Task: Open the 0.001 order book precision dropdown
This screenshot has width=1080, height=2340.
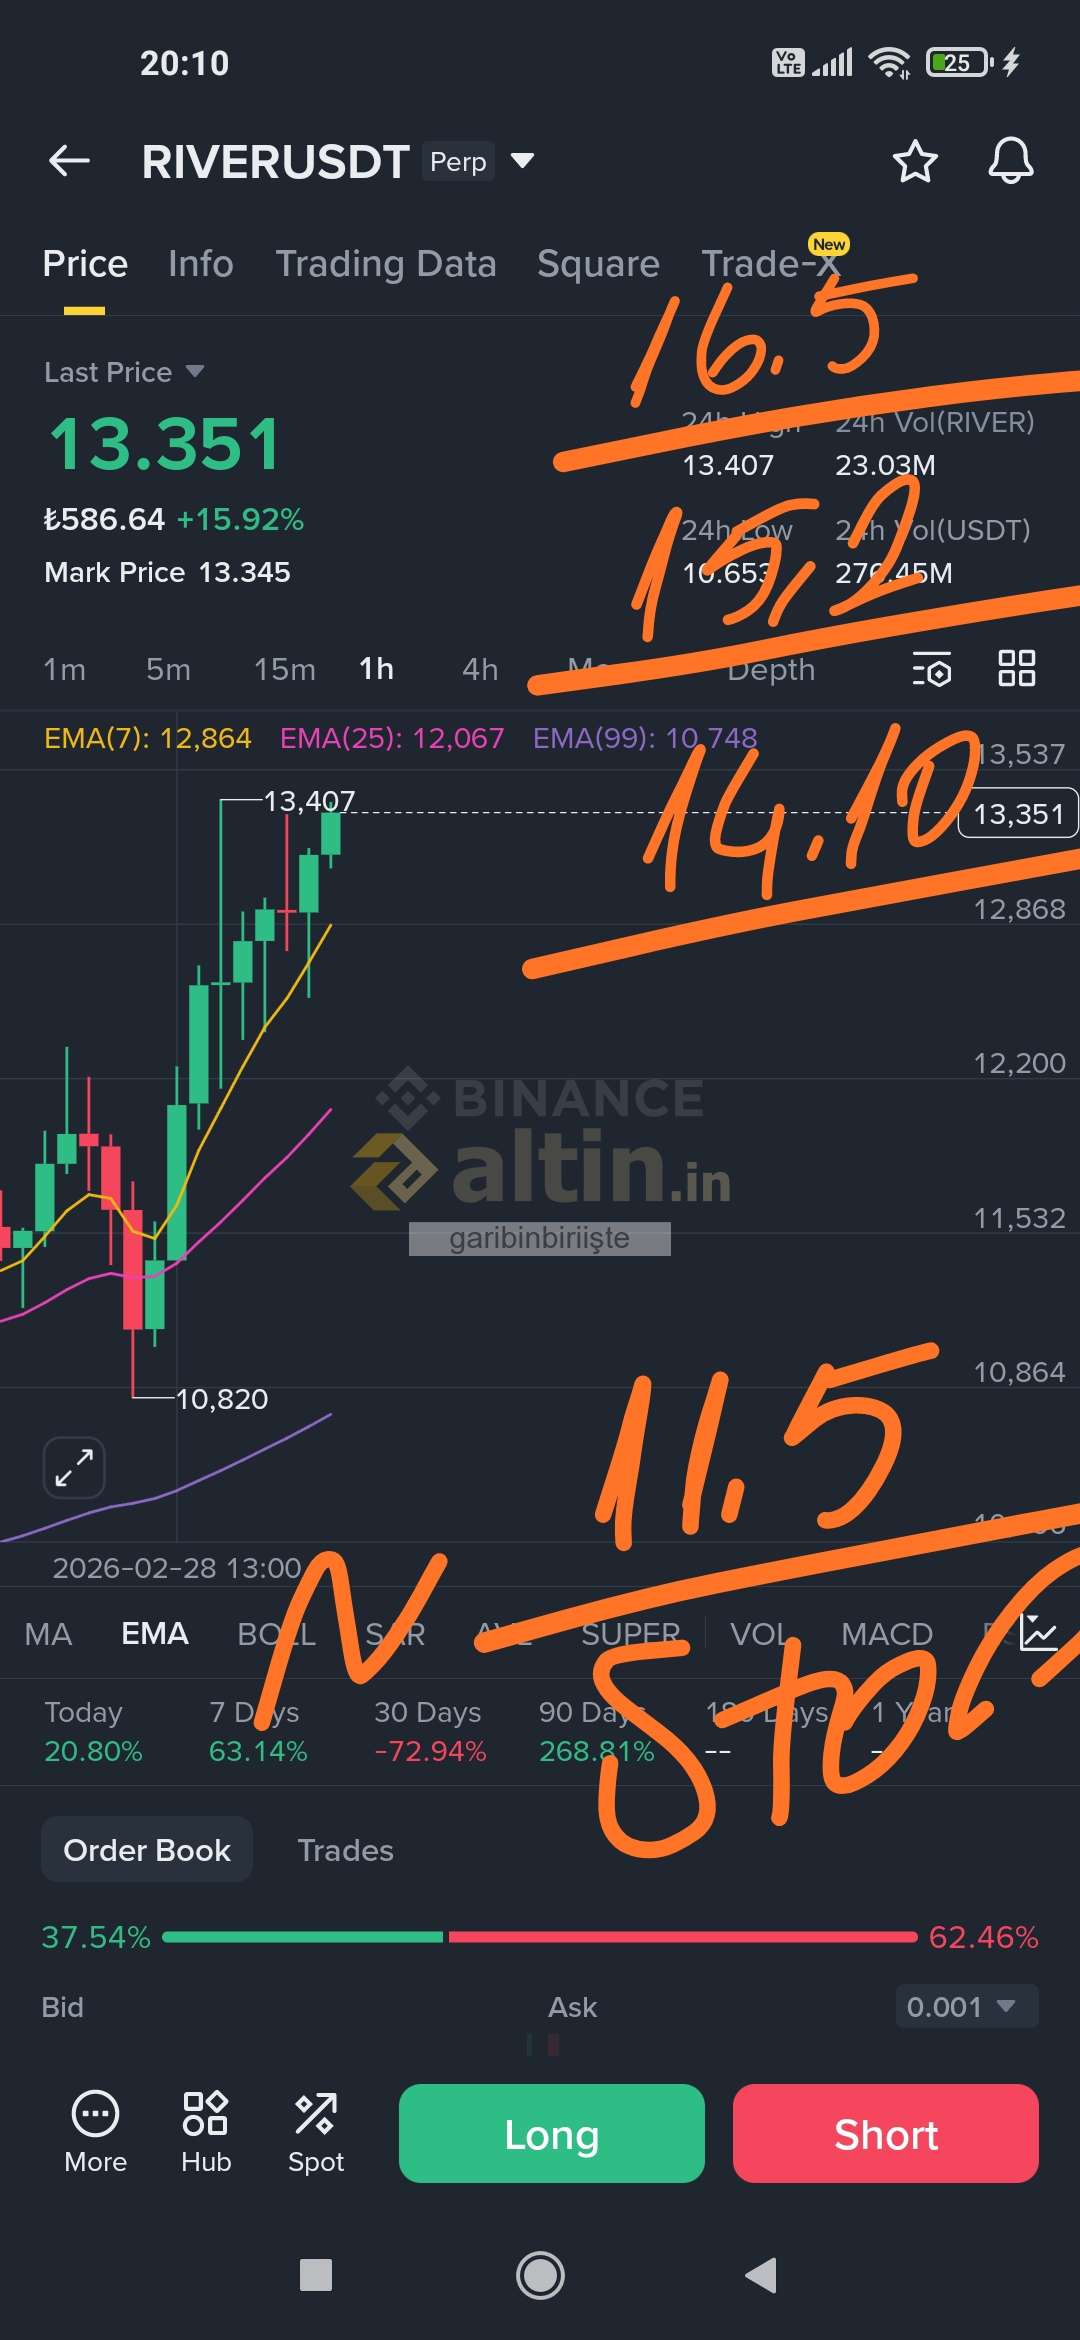Action: (966, 2006)
